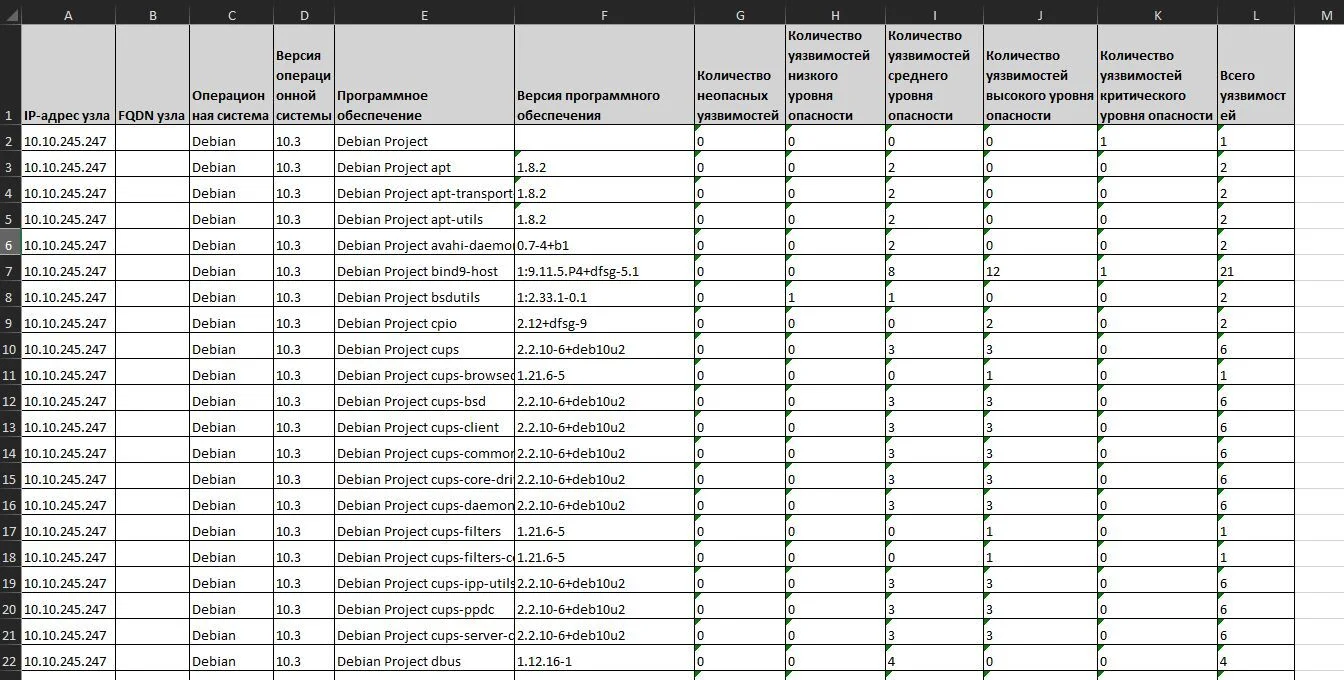Select column F header
The width and height of the screenshot is (1344, 680).
tap(604, 15)
